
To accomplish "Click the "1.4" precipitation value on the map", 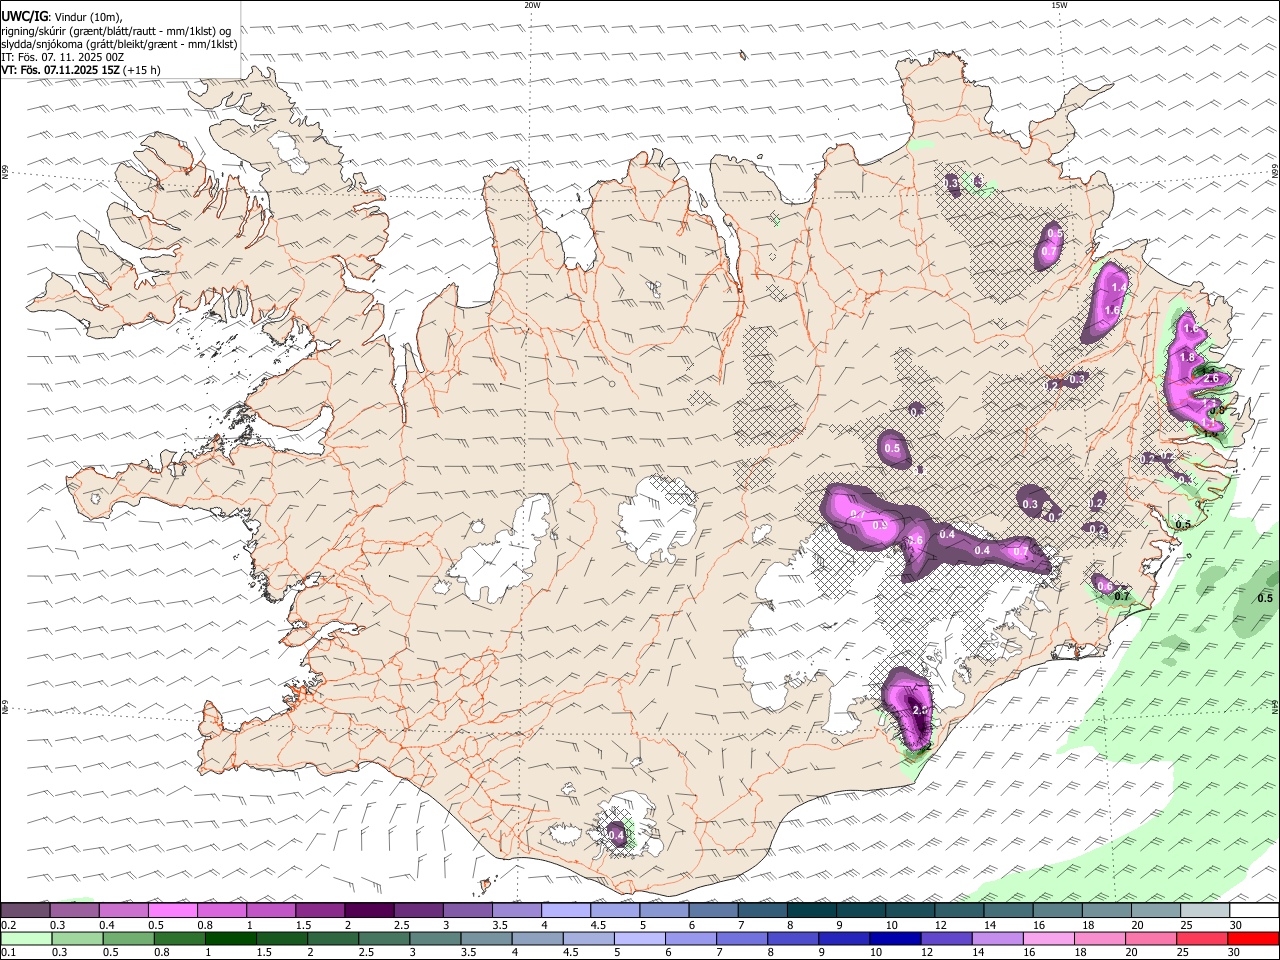I will [x=1119, y=287].
